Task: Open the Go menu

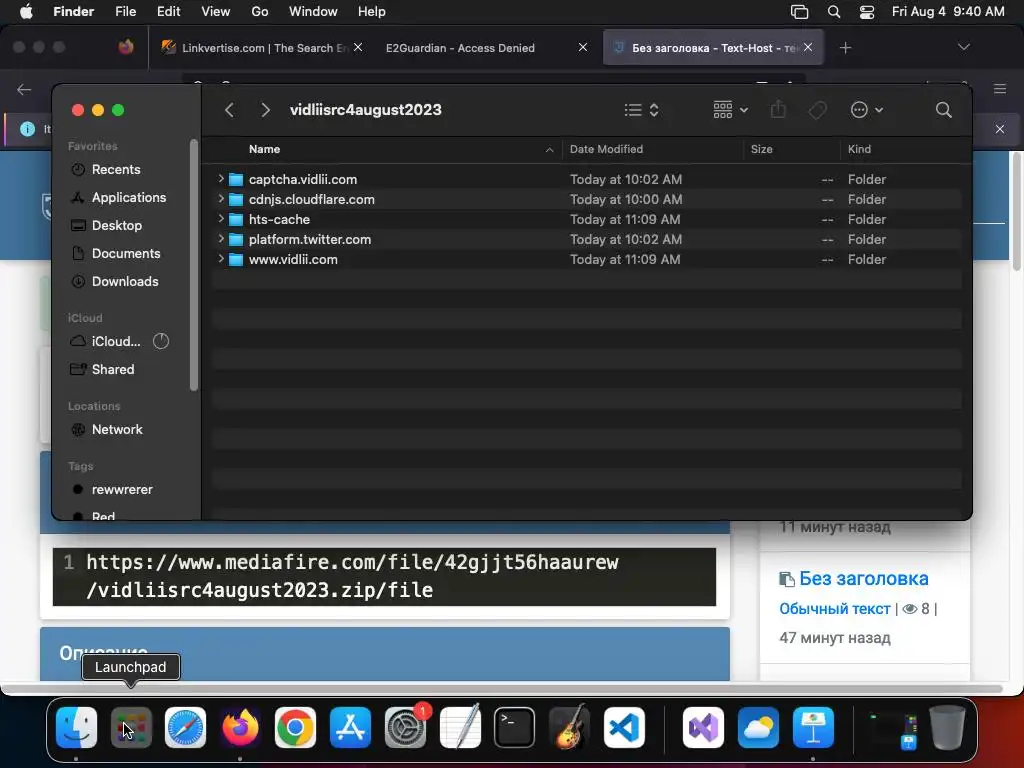Action: click(x=260, y=12)
